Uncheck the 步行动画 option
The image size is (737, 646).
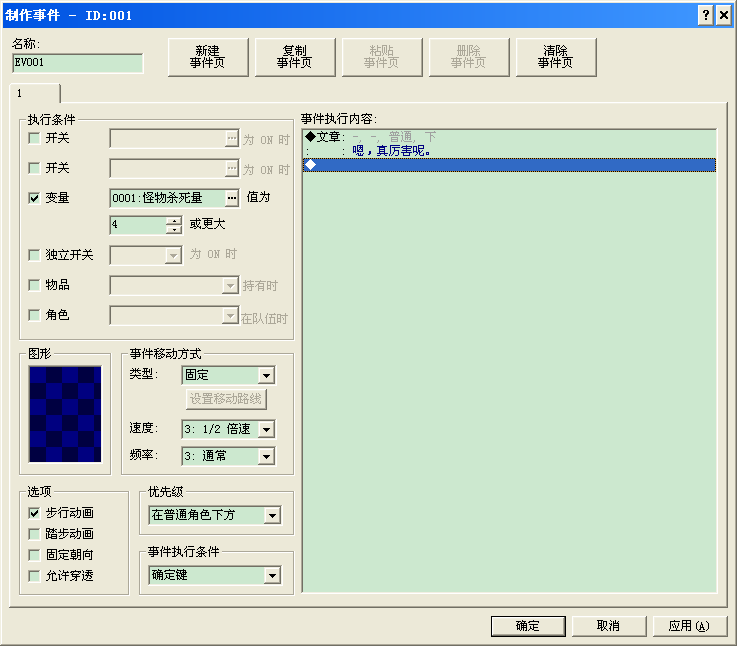(x=34, y=513)
